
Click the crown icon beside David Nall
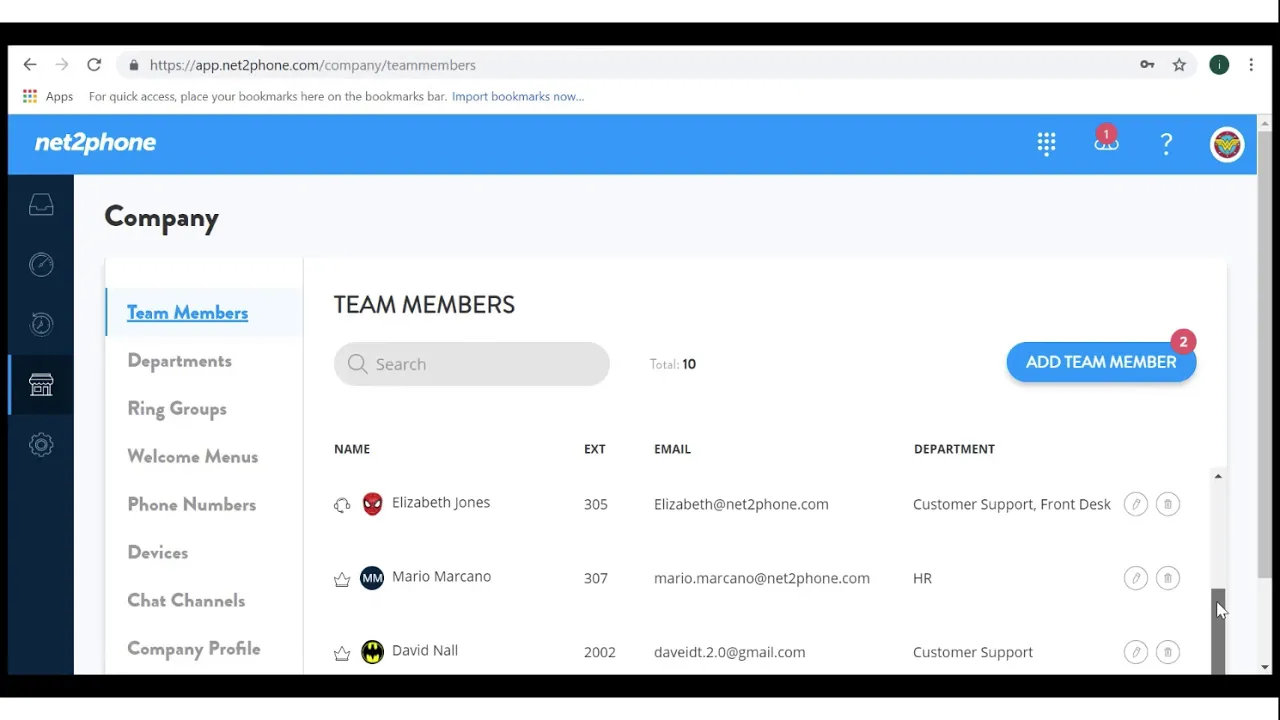(342, 653)
